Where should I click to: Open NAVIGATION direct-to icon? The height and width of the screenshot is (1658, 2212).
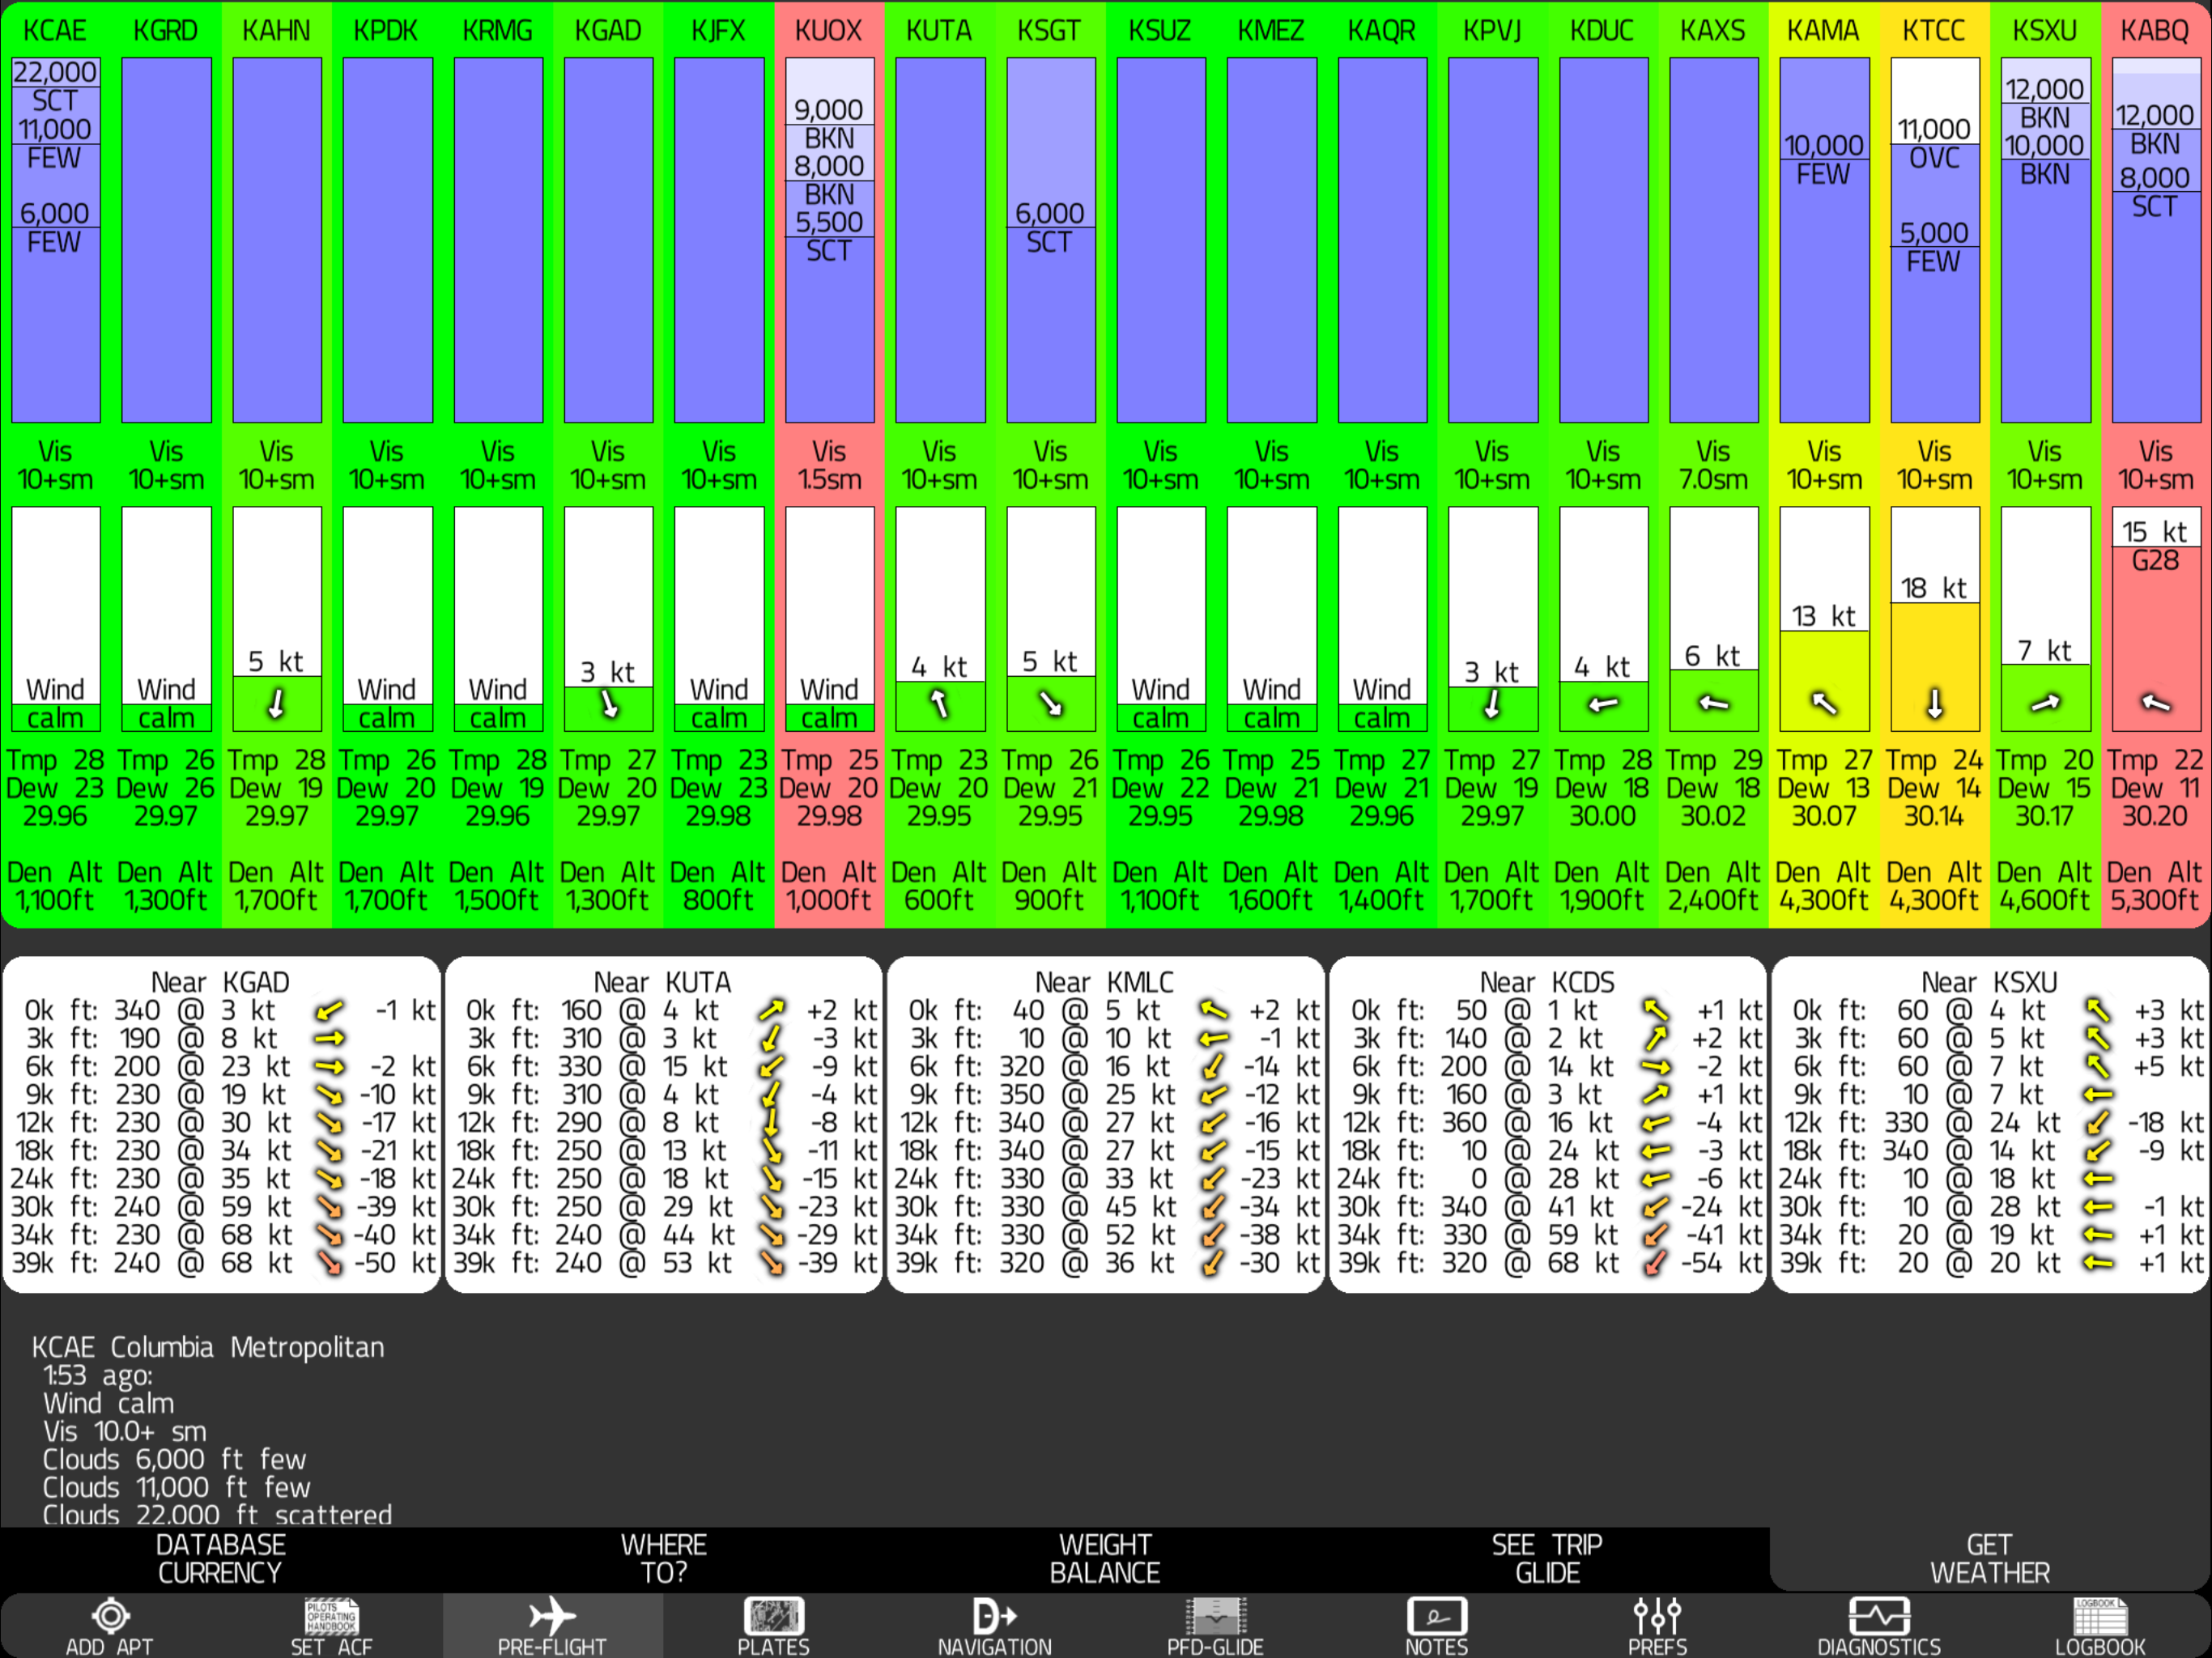[x=994, y=1616]
